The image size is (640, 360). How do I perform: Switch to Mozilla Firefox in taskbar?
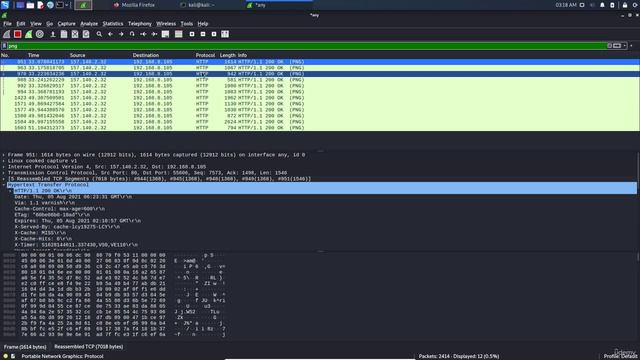tap(134, 5)
